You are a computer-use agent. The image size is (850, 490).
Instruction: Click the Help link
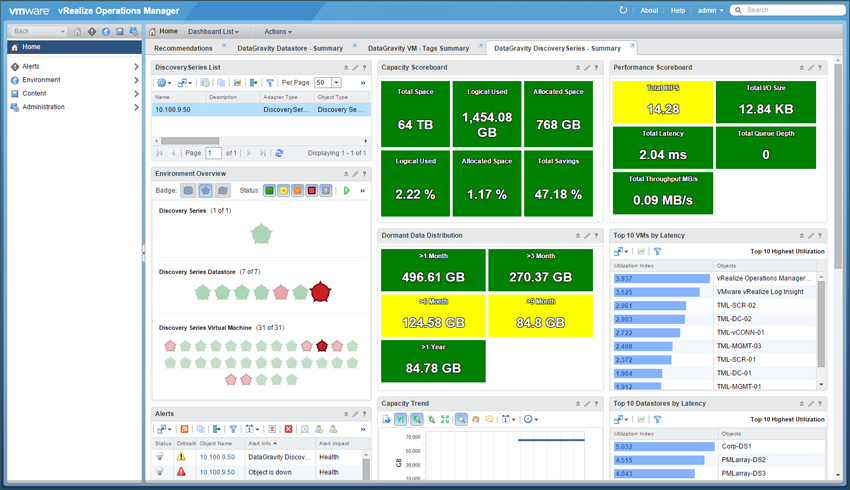tap(678, 10)
